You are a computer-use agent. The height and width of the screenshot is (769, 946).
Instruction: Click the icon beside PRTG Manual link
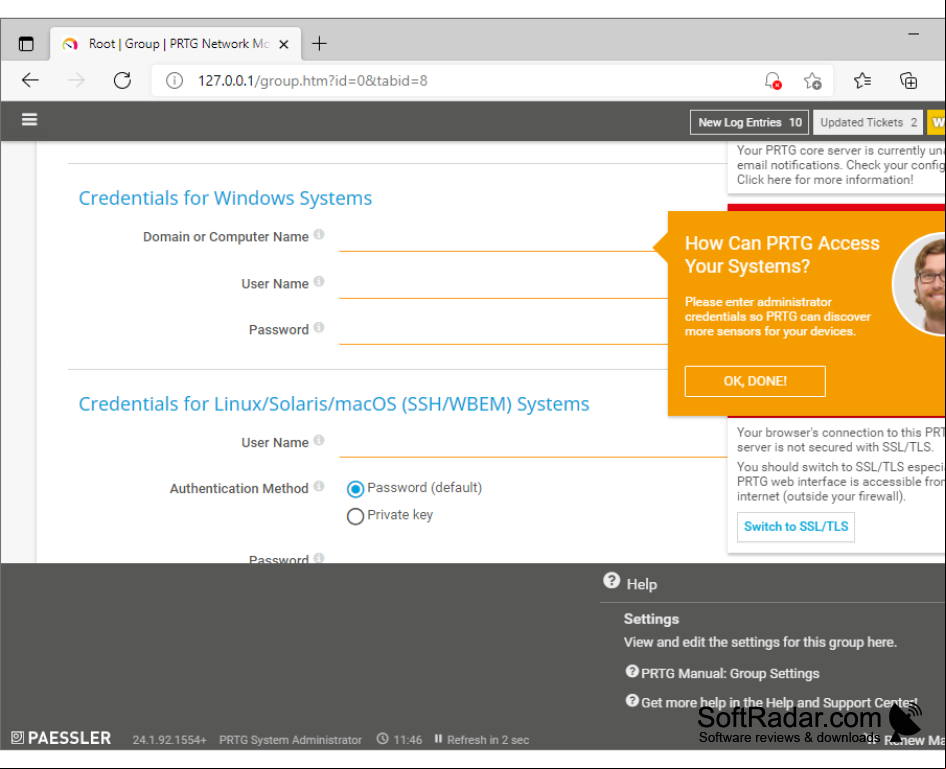coord(632,671)
